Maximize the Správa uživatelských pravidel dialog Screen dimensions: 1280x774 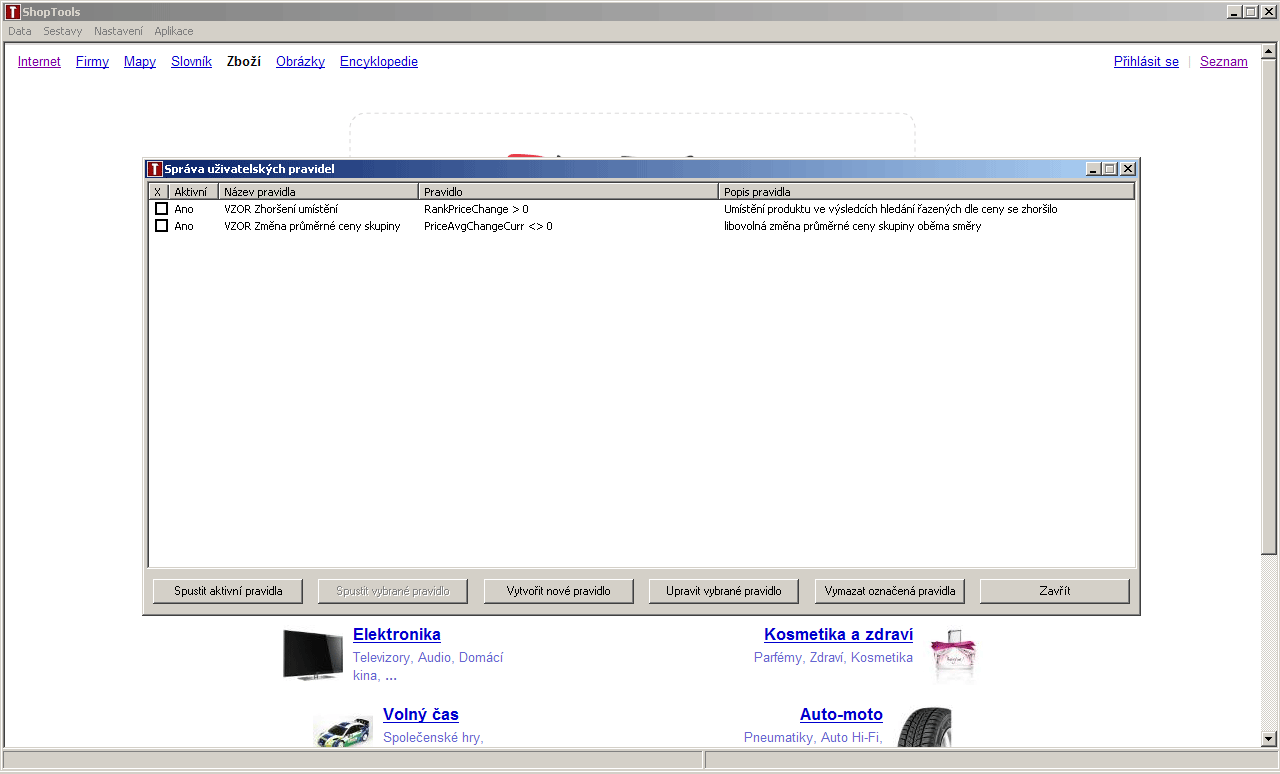coord(1110,169)
